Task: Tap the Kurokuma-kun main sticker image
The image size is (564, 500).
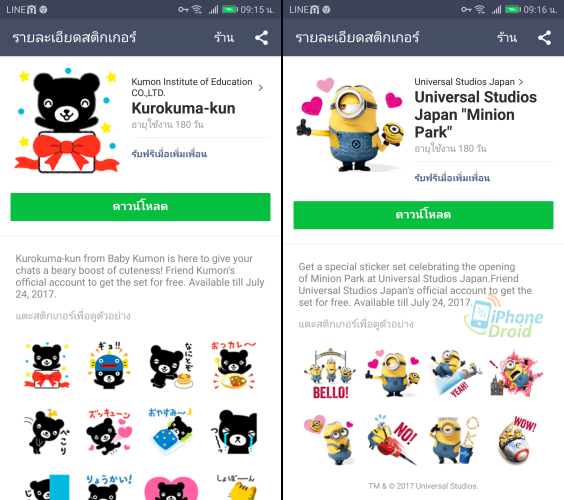Action: tap(67, 121)
